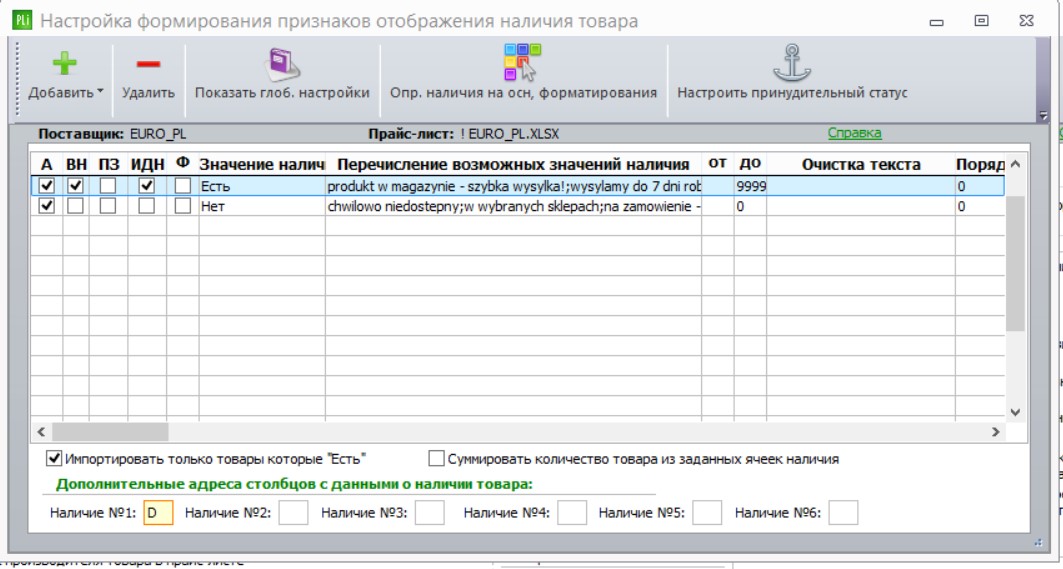
Task: Click the window resize grip at bottom corner
Action: [1039, 542]
